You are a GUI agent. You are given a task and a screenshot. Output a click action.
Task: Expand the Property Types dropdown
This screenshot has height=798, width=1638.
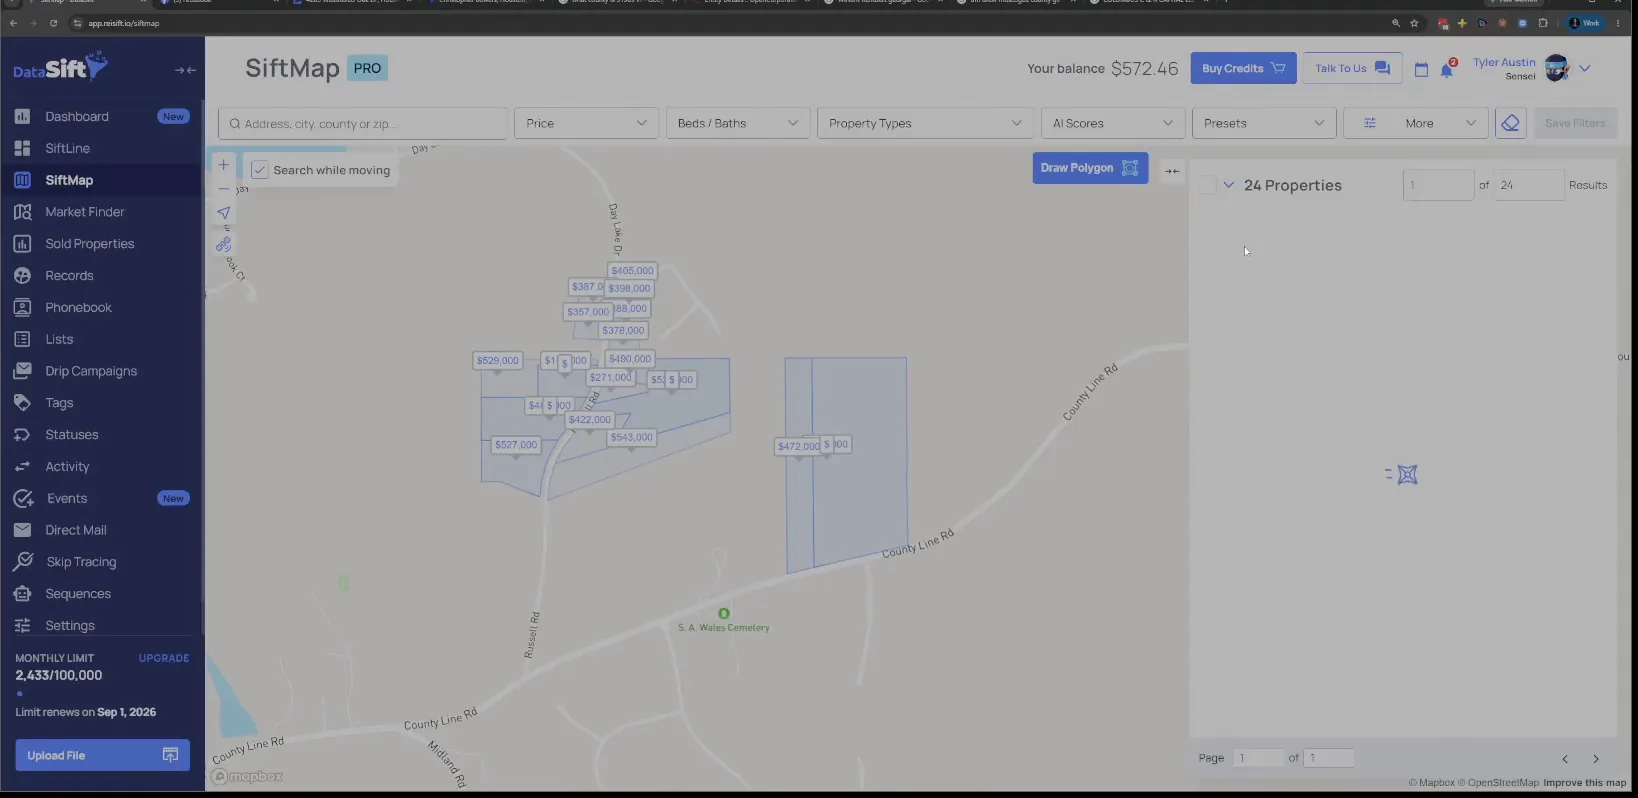pyautogui.click(x=925, y=123)
